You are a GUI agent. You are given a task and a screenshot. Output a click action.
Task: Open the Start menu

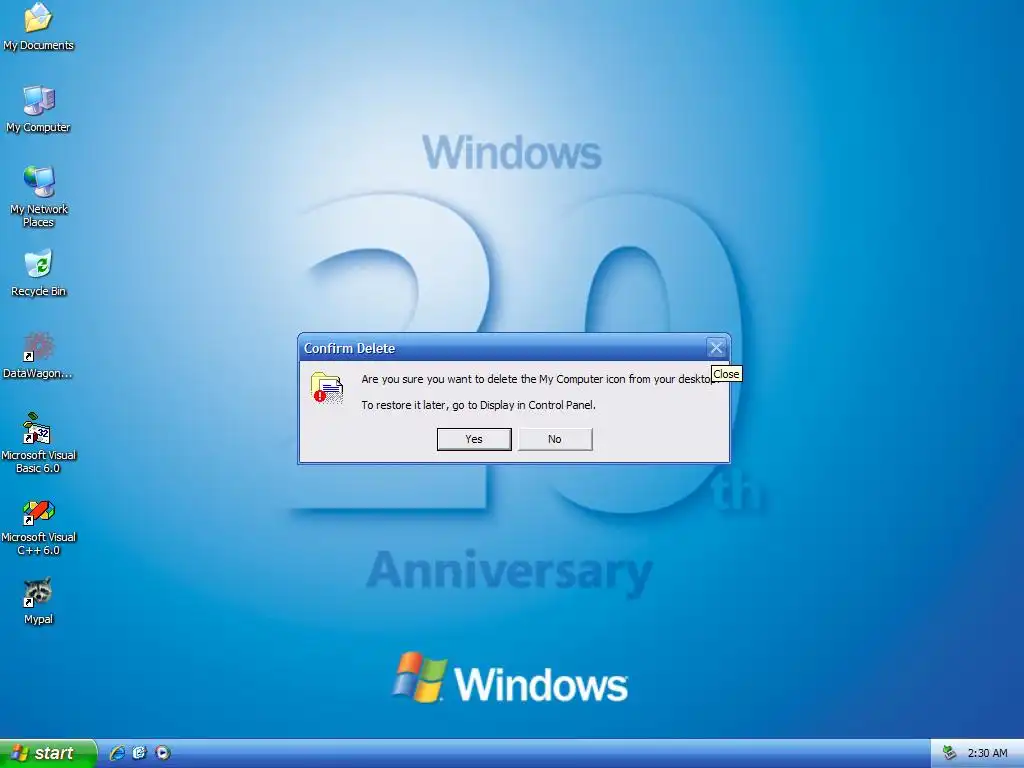pos(48,753)
